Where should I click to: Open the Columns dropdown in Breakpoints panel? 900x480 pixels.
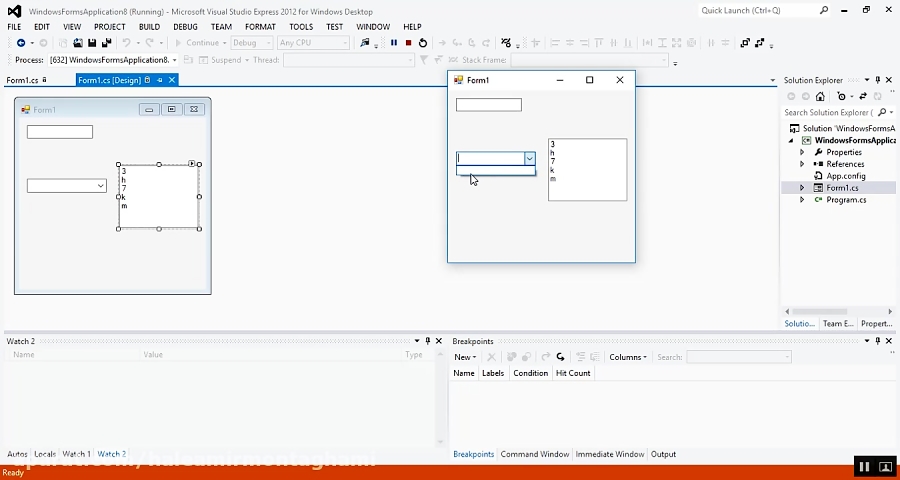pyautogui.click(x=627, y=357)
